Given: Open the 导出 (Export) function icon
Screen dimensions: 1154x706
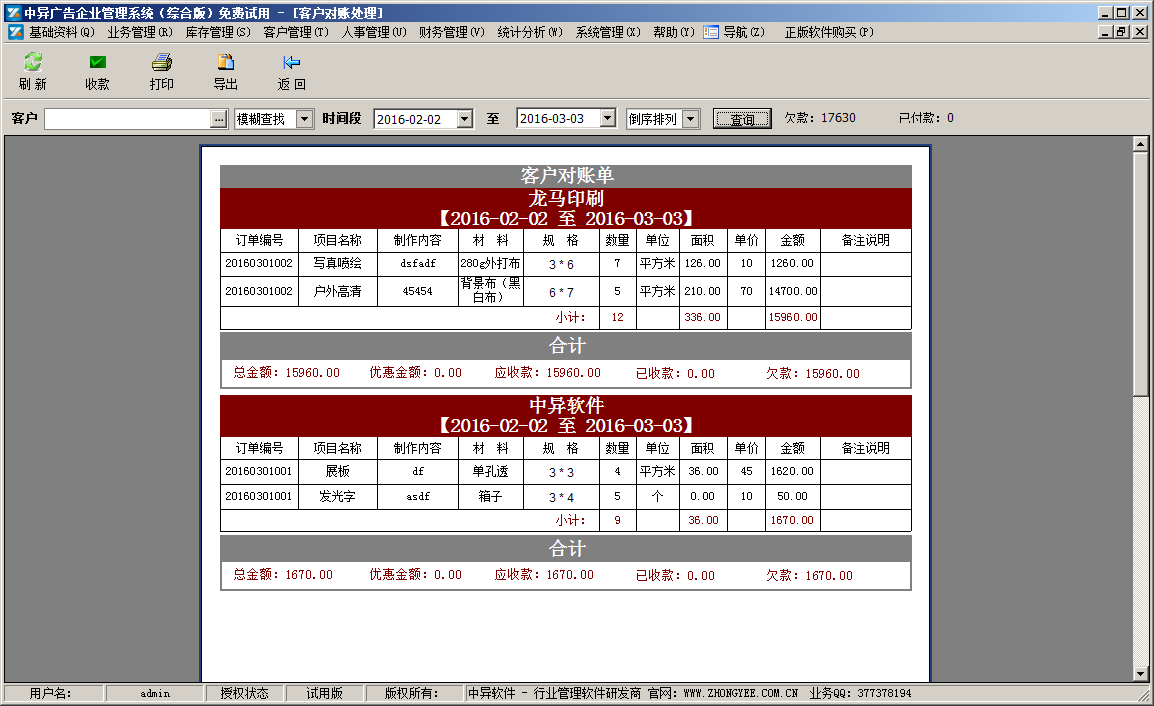Looking at the screenshot, I should point(225,72).
